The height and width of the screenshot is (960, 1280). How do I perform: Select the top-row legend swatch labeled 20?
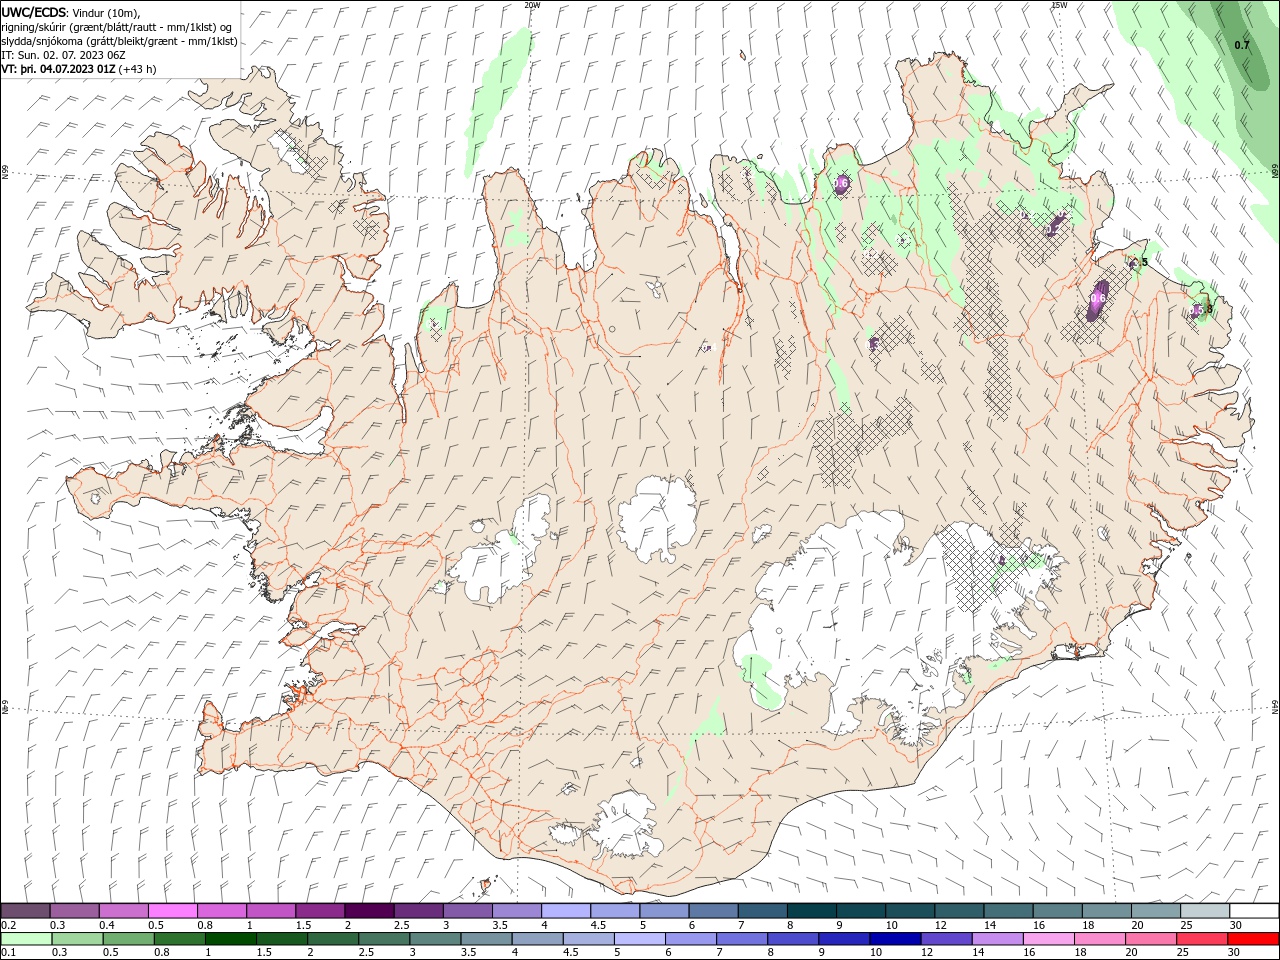tap(1155, 911)
